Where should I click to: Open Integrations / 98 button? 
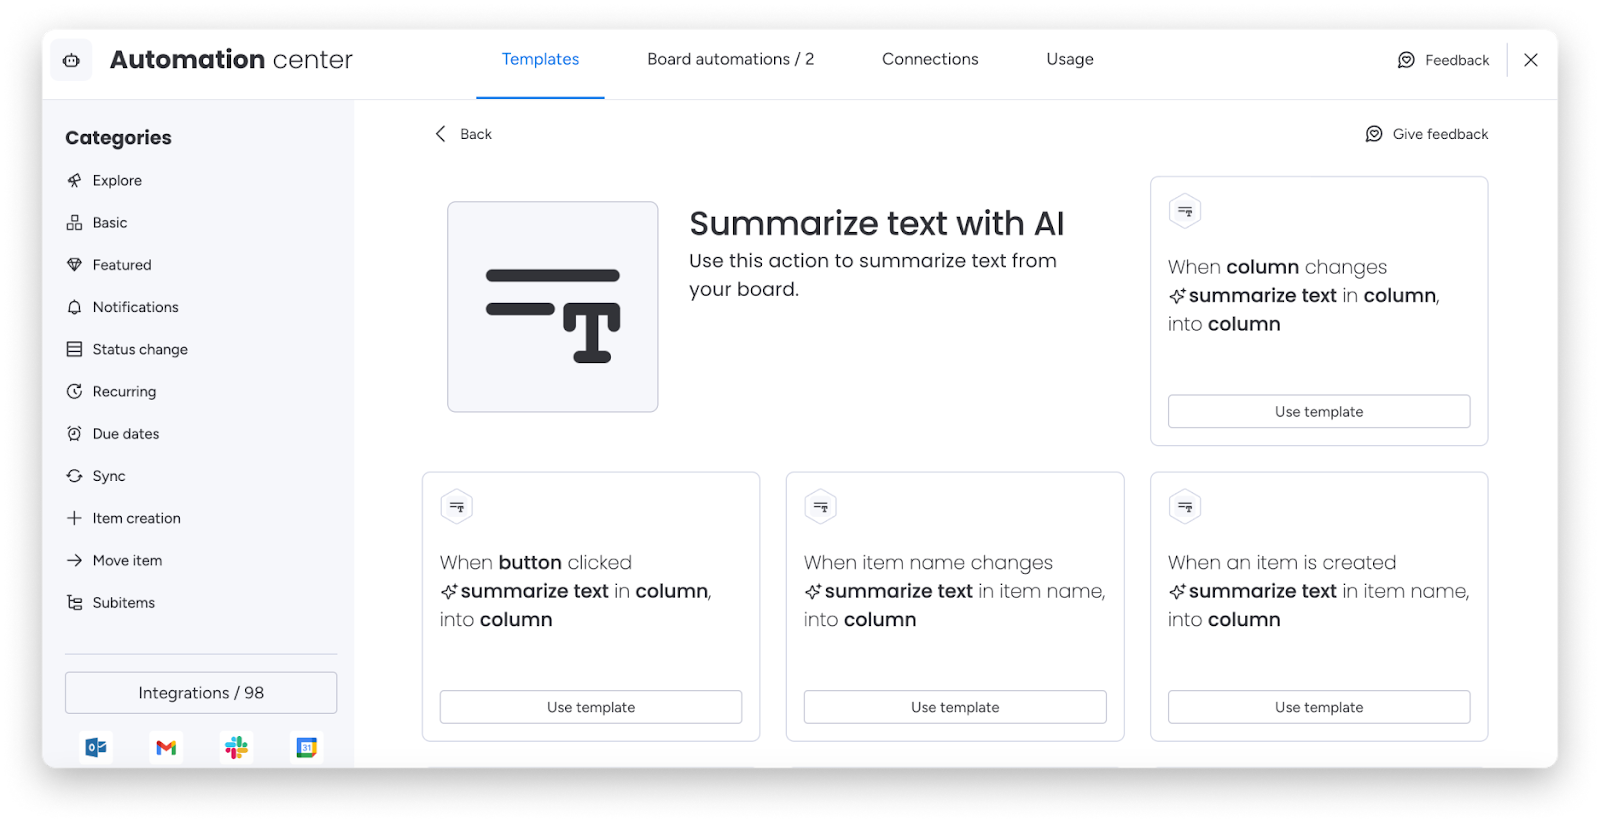click(x=201, y=693)
